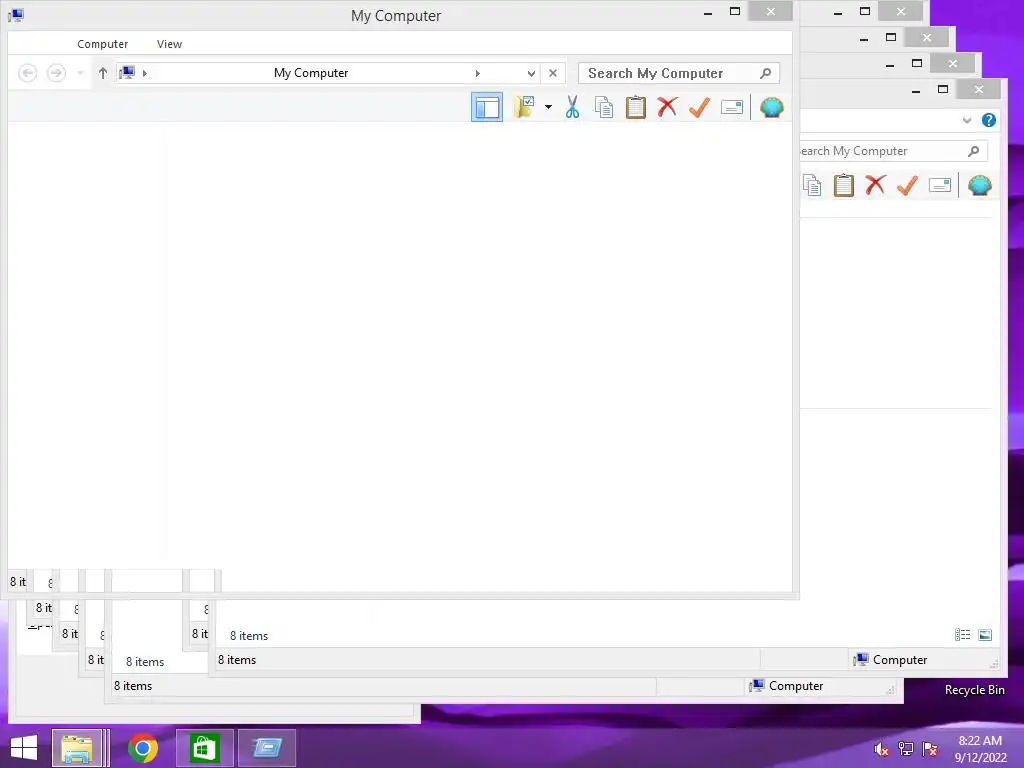
Task: Launch Google Chrome from the taskbar
Action: (143, 748)
